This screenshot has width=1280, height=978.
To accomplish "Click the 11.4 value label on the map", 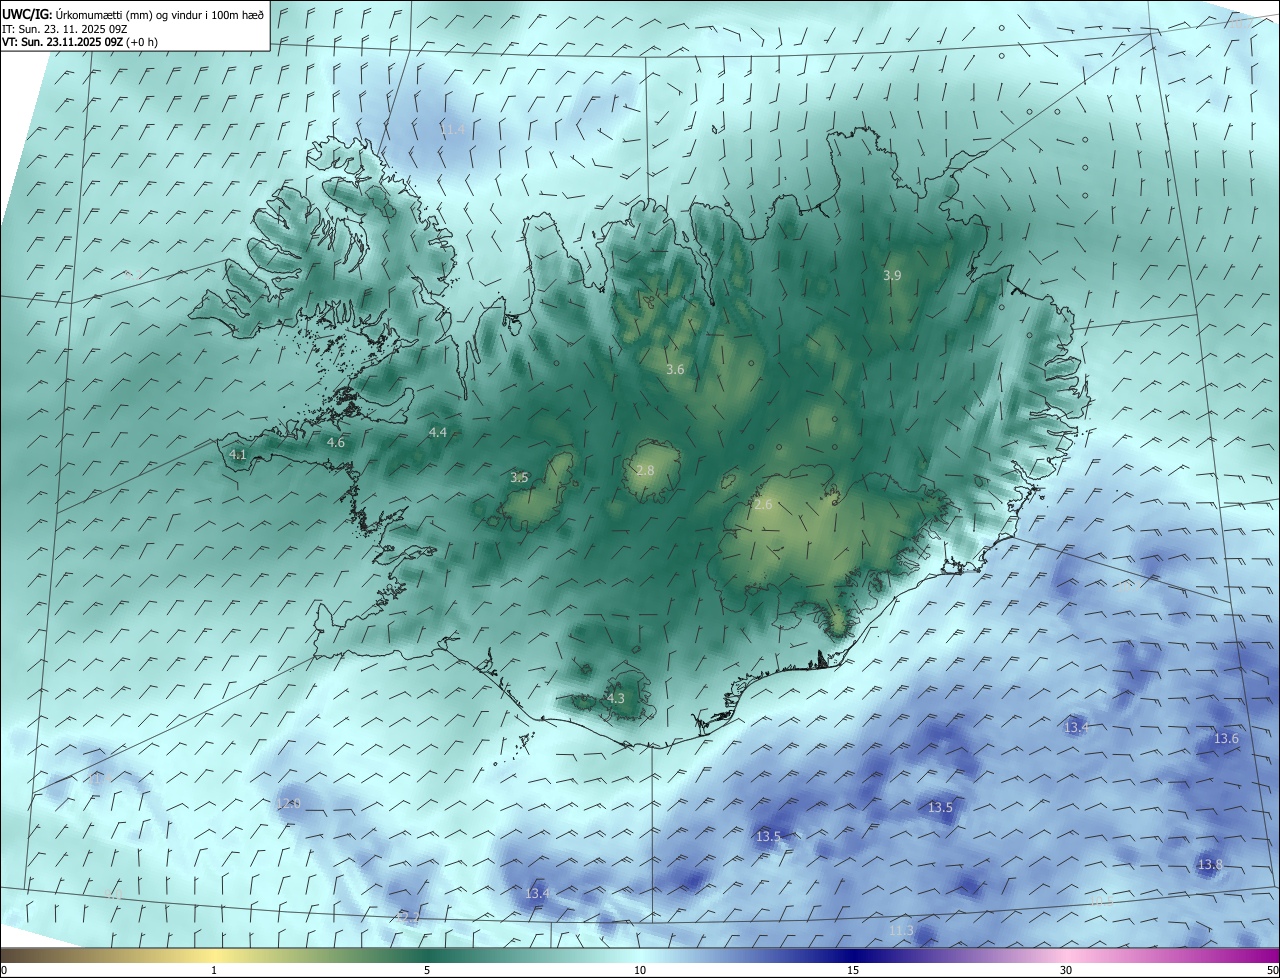I will (453, 129).
